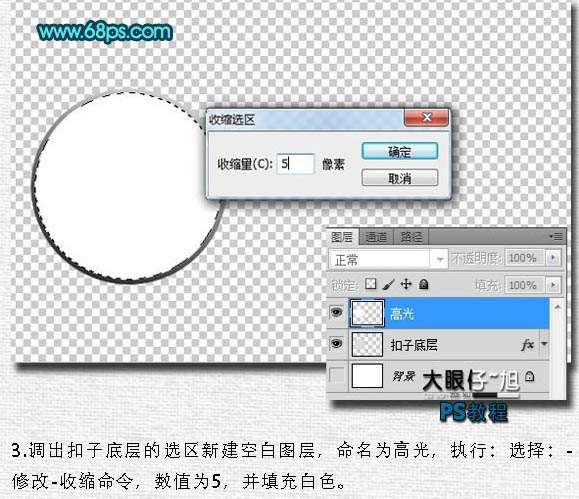Open the layers panel options menu
This screenshot has height=499, width=579.
click(556, 236)
